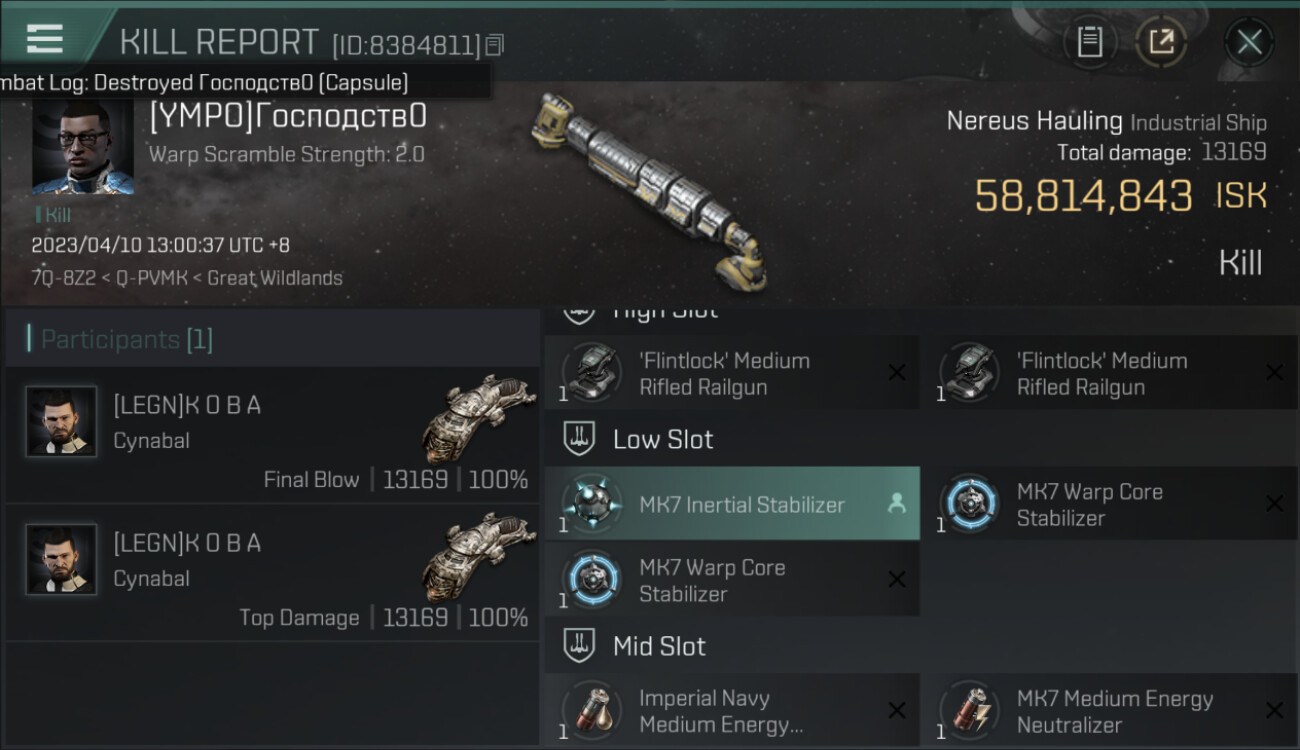1300x750 pixels.
Task: Click person icon on Inertial Stabilizer row
Action: (896, 504)
